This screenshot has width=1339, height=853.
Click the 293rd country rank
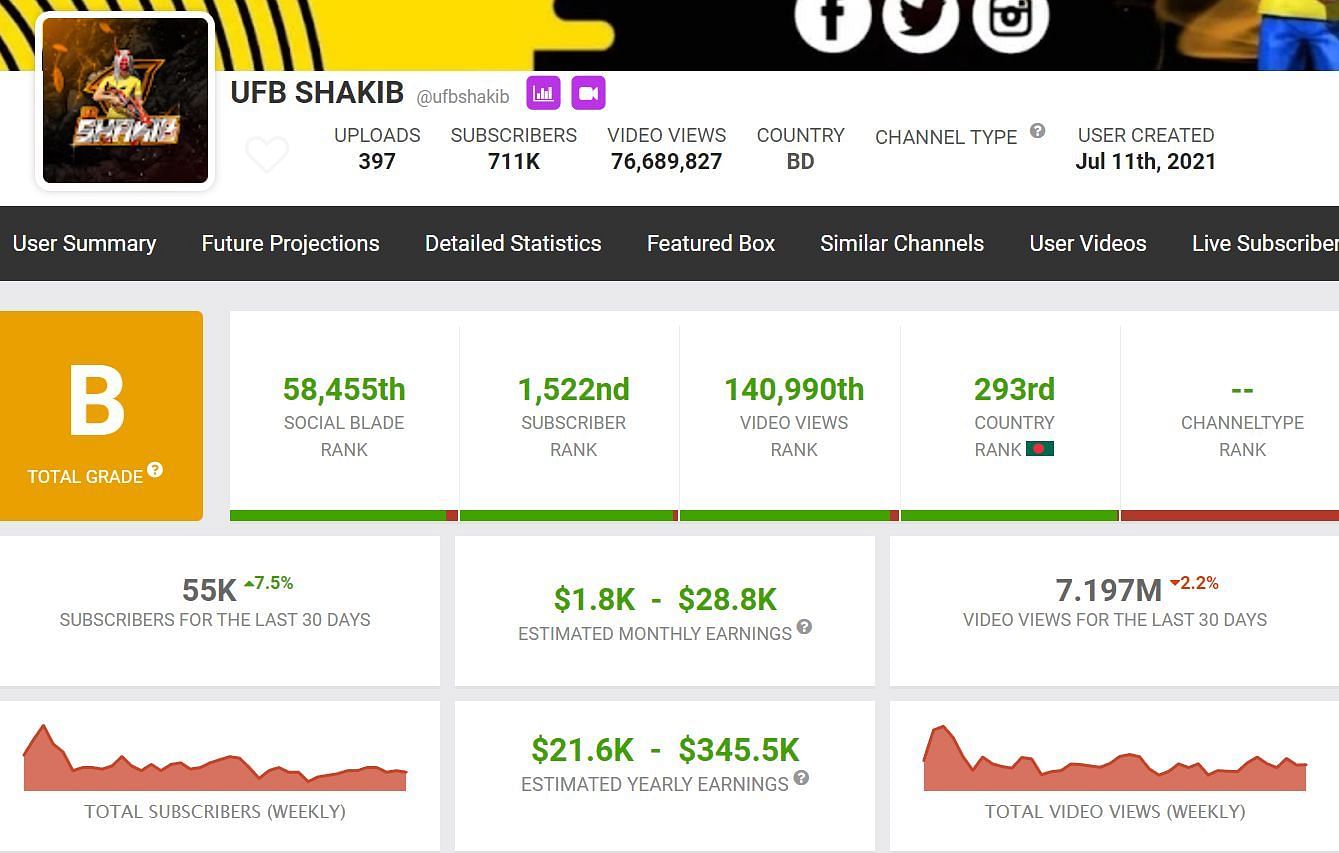tap(1014, 389)
